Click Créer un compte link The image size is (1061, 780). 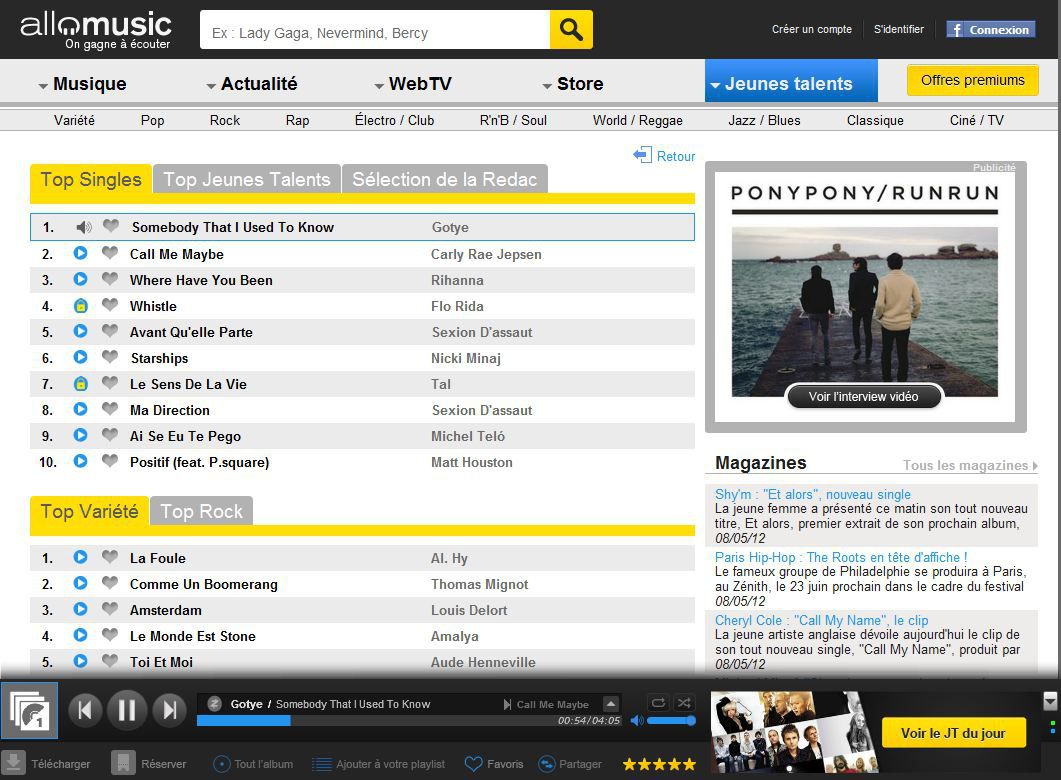point(812,29)
